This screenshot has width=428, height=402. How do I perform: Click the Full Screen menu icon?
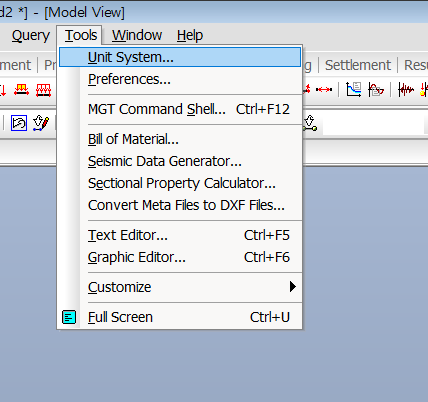pyautogui.click(x=69, y=317)
